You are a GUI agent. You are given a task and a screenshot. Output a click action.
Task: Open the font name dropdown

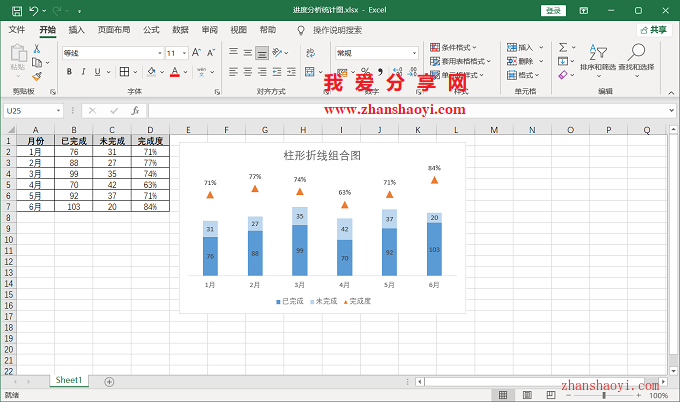point(160,53)
